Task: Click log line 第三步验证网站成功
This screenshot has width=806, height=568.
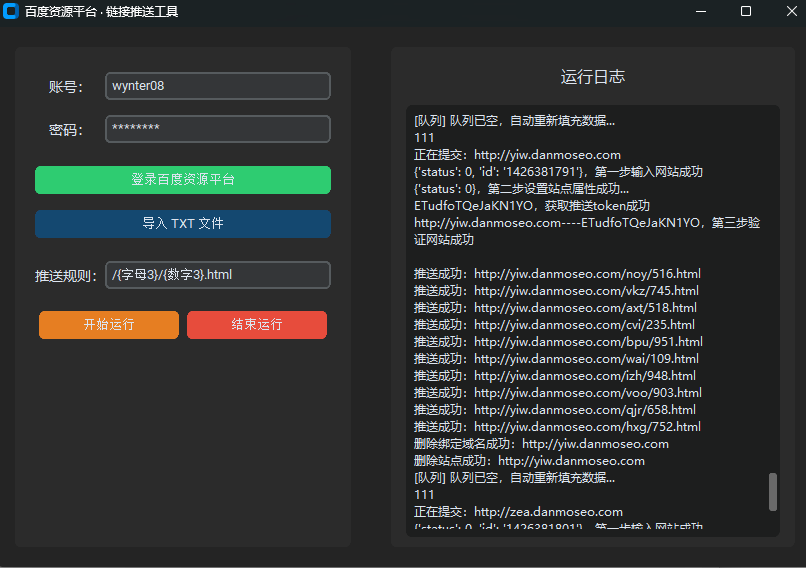Action: [587, 231]
